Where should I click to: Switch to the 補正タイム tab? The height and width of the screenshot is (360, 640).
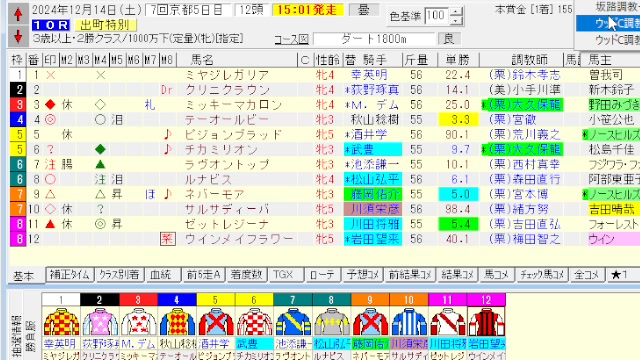70,275
